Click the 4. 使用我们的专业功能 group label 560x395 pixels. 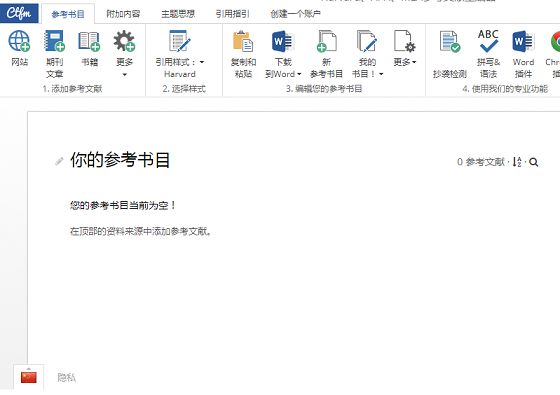coord(505,89)
